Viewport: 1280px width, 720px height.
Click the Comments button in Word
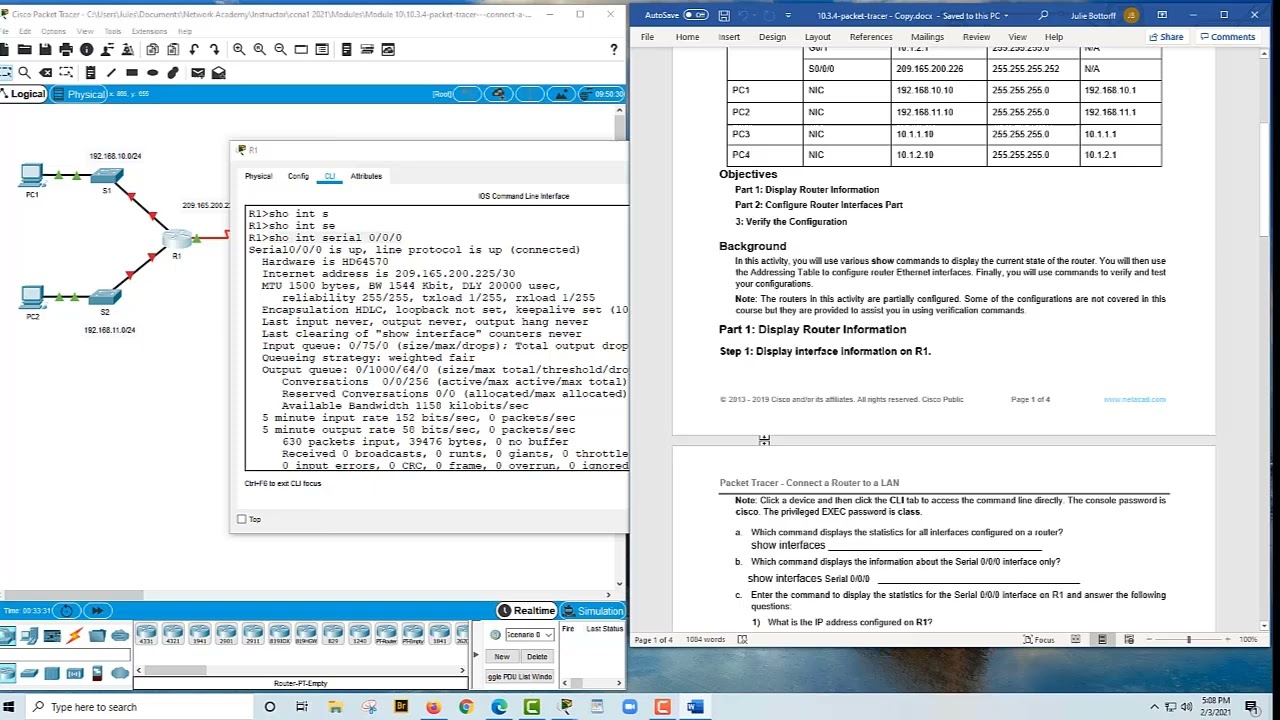click(x=1228, y=37)
